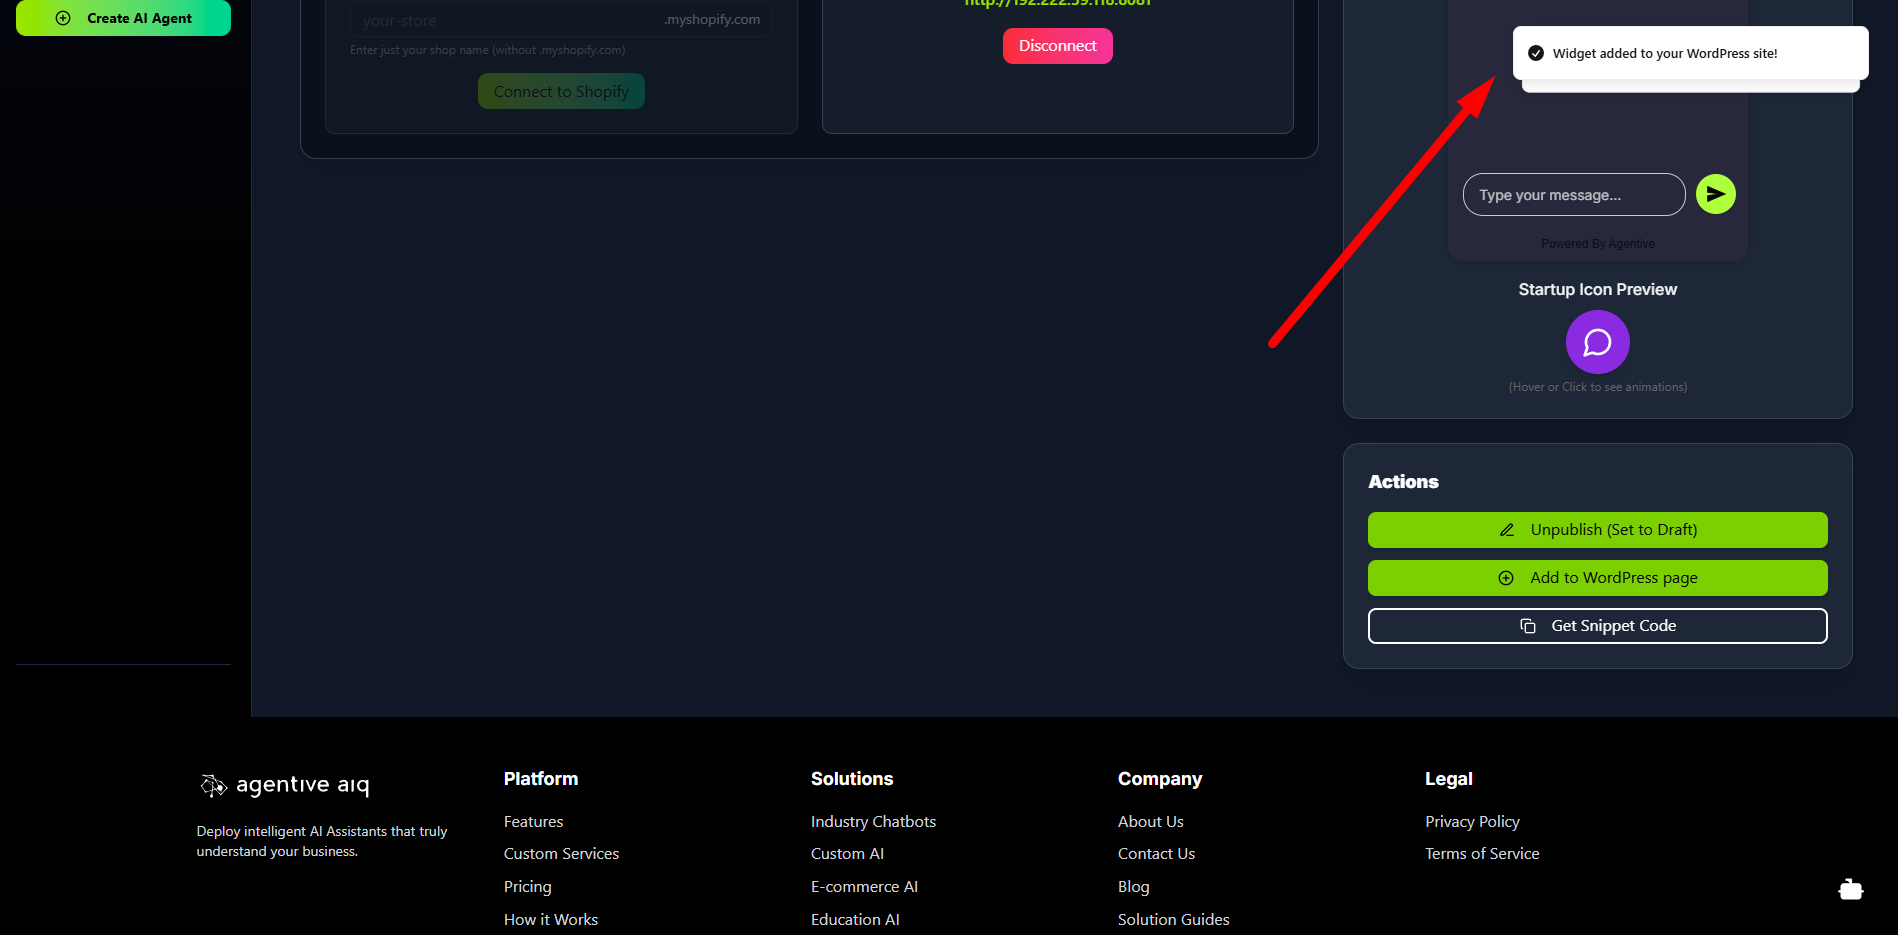Click Connect to Shopify button
The image size is (1898, 935).
click(x=561, y=91)
